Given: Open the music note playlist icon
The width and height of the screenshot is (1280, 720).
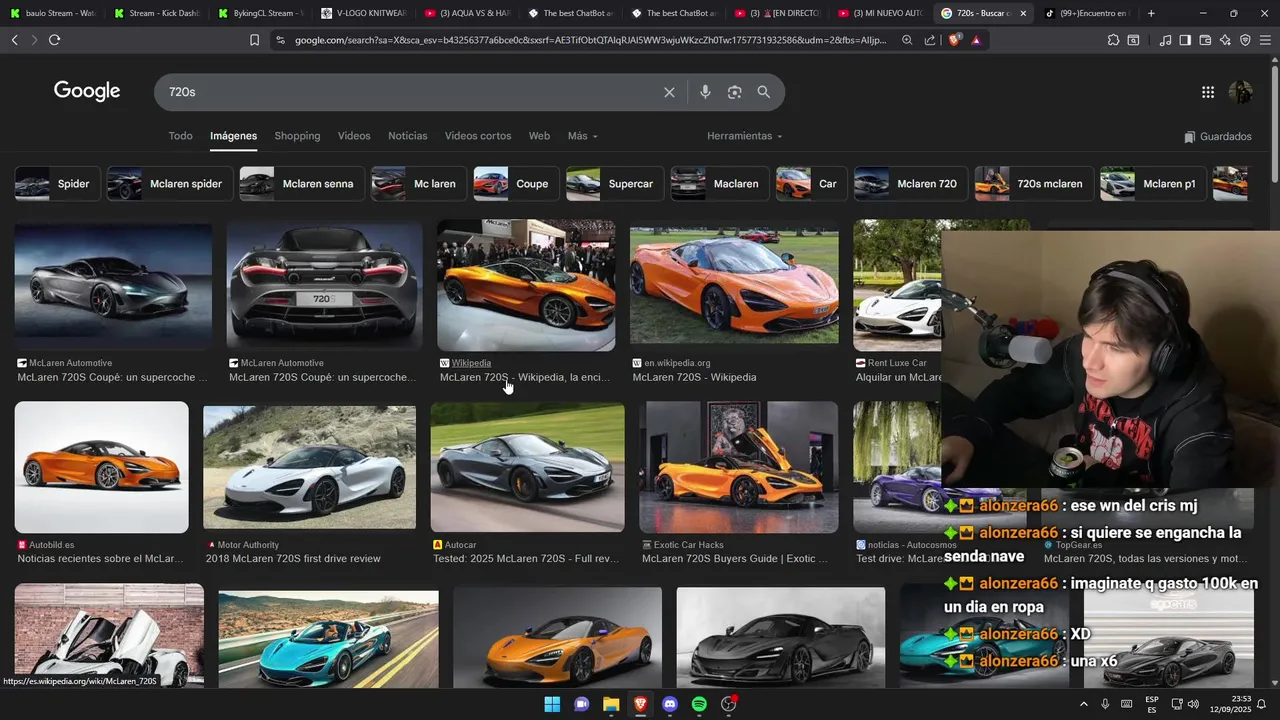Looking at the screenshot, I should [x=1165, y=40].
